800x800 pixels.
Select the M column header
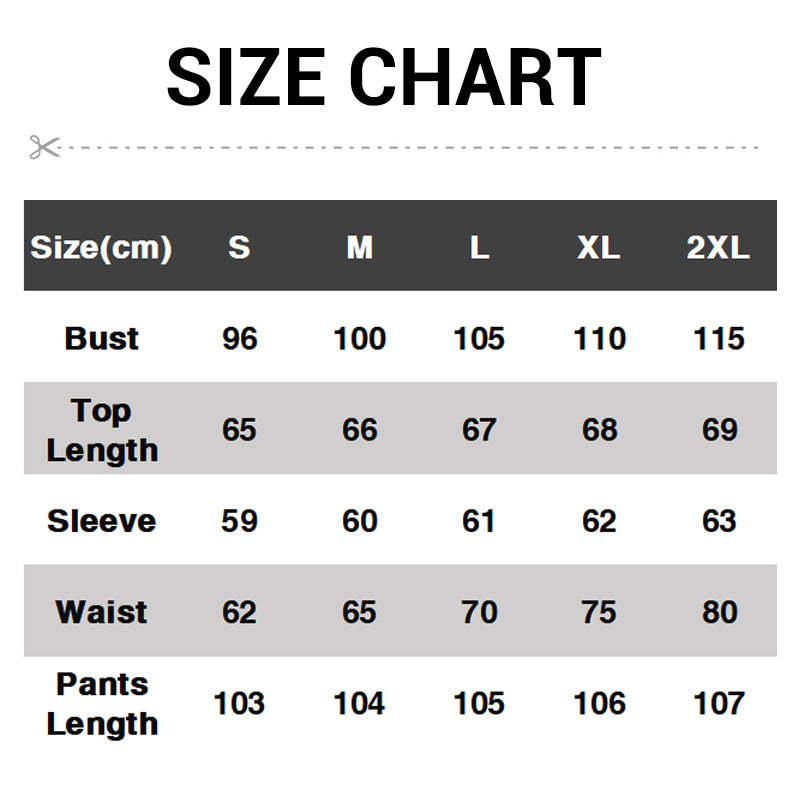[359, 247]
